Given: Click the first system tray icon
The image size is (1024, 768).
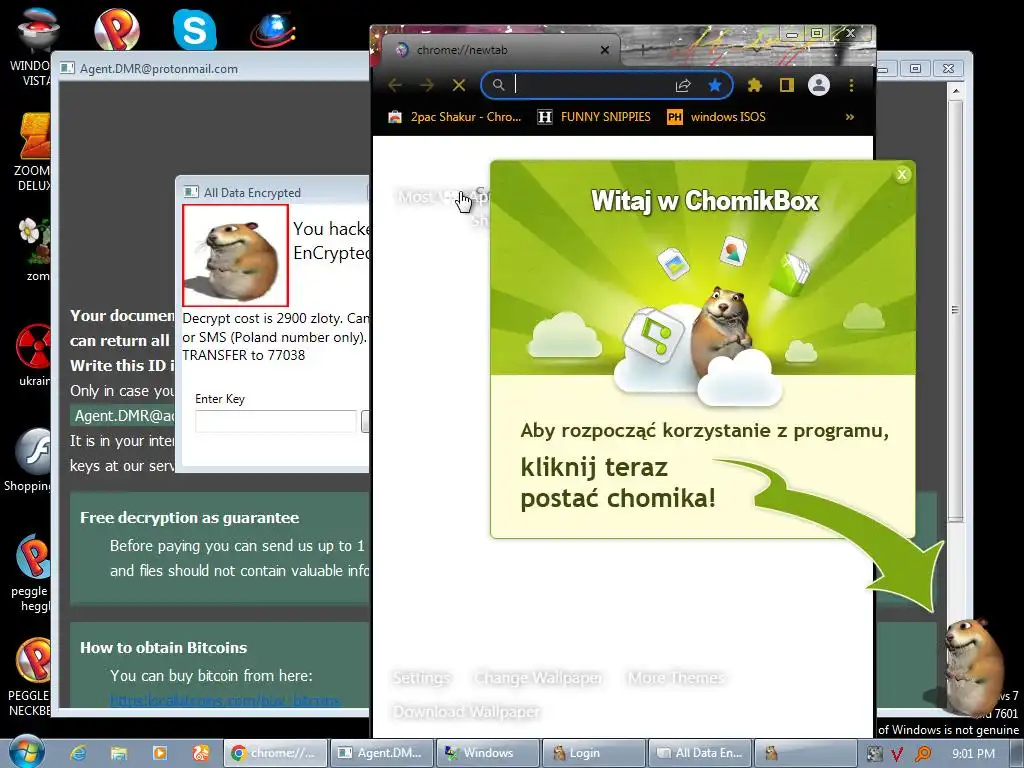Looking at the screenshot, I should tap(874, 754).
